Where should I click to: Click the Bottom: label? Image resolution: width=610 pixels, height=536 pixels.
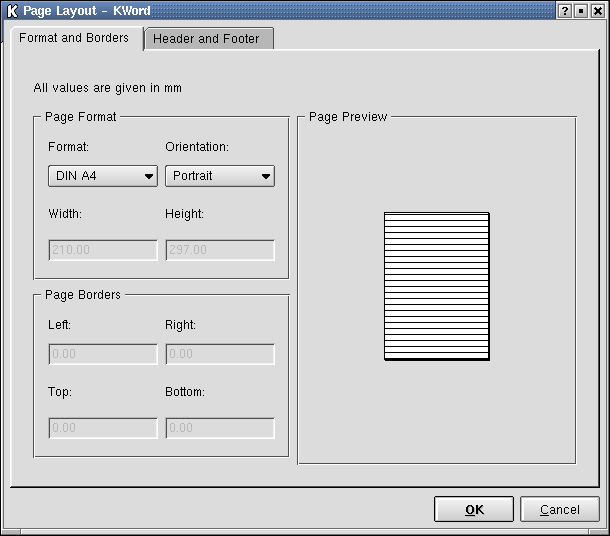coord(185,392)
